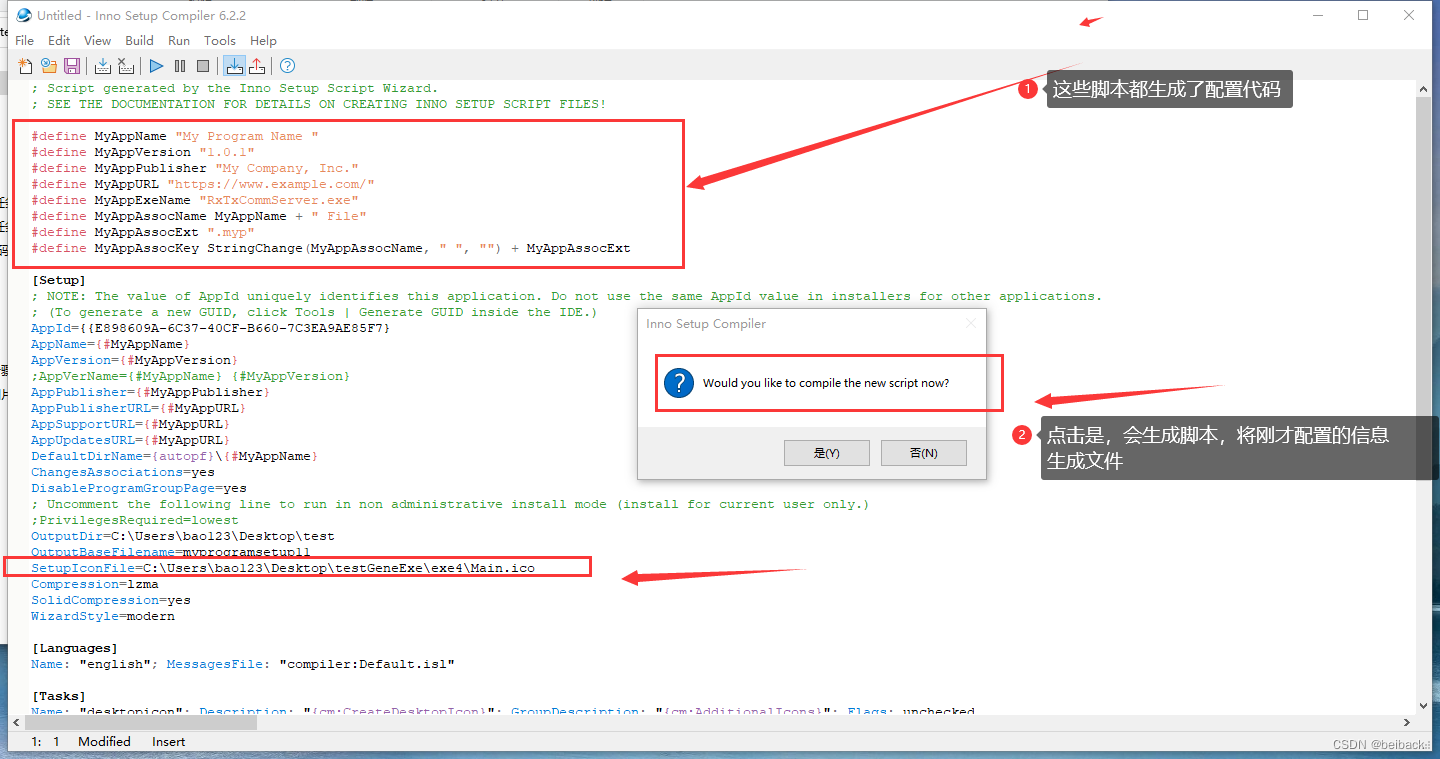Click the Inno Setup app icon in the title bar
The width and height of the screenshot is (1440, 759).
coord(24,15)
